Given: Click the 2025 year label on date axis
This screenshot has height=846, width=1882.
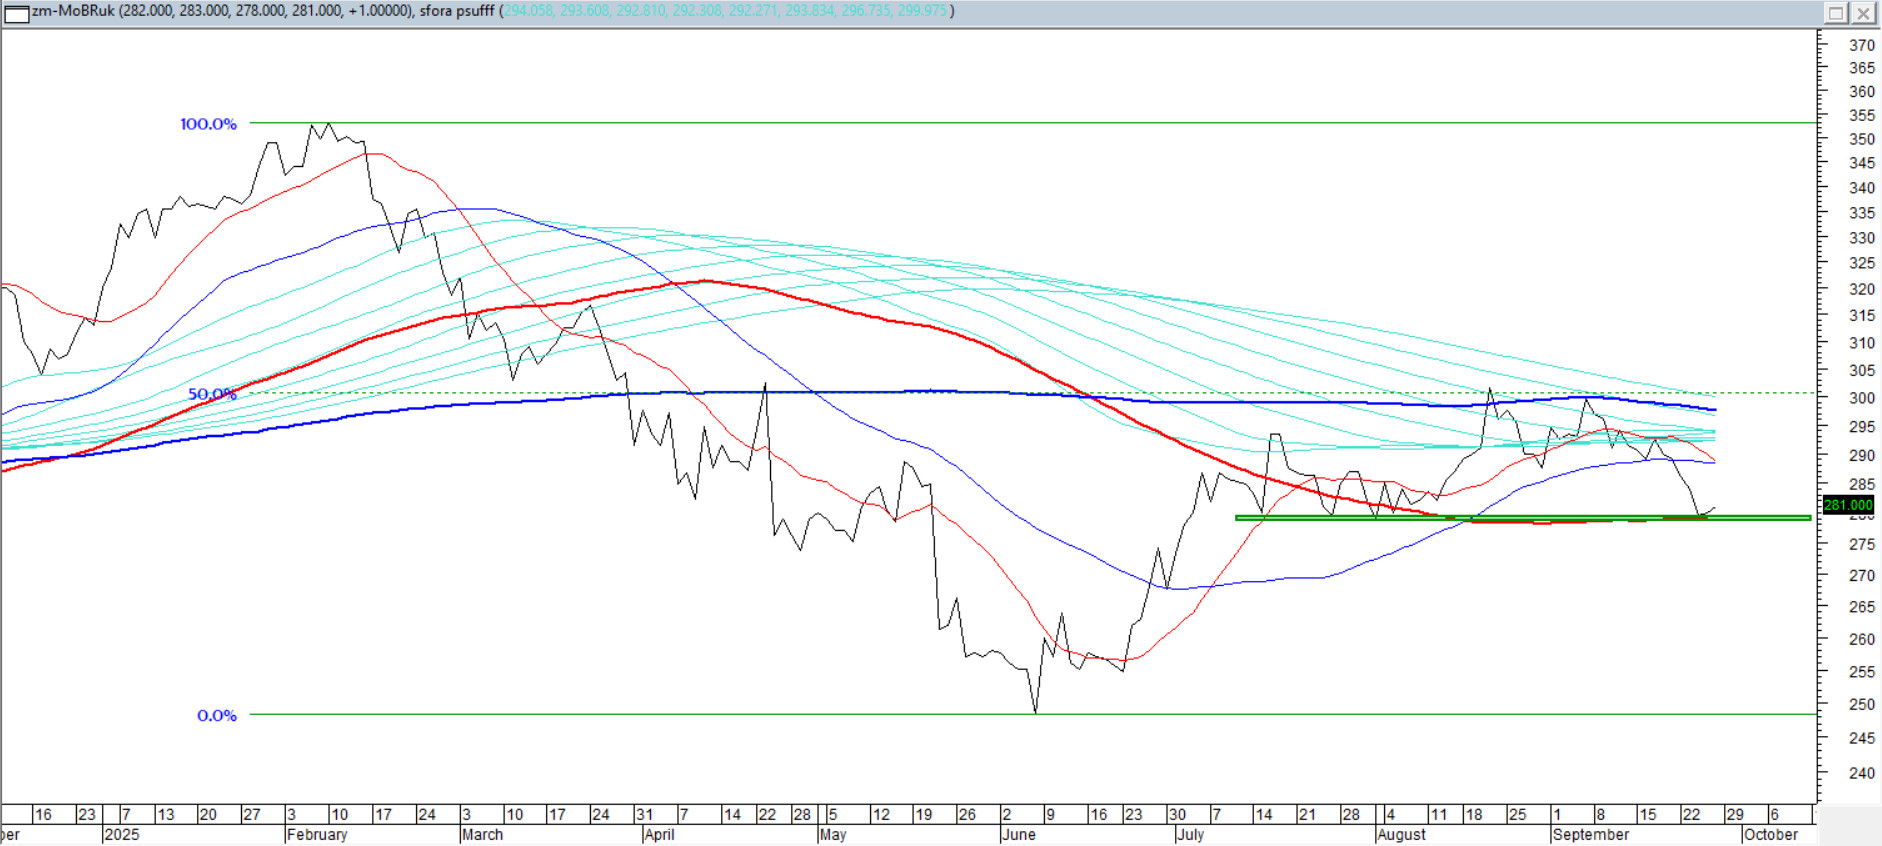Looking at the screenshot, I should [122, 834].
